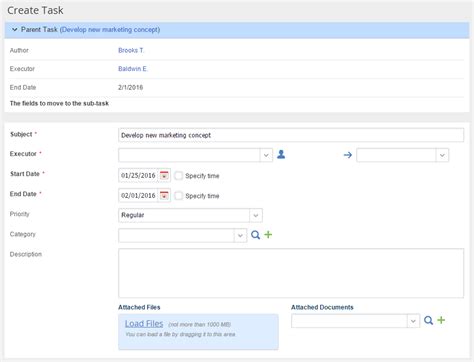Click the Attached Files heading
Image resolution: width=474 pixels, height=362 pixels.
tap(139, 307)
